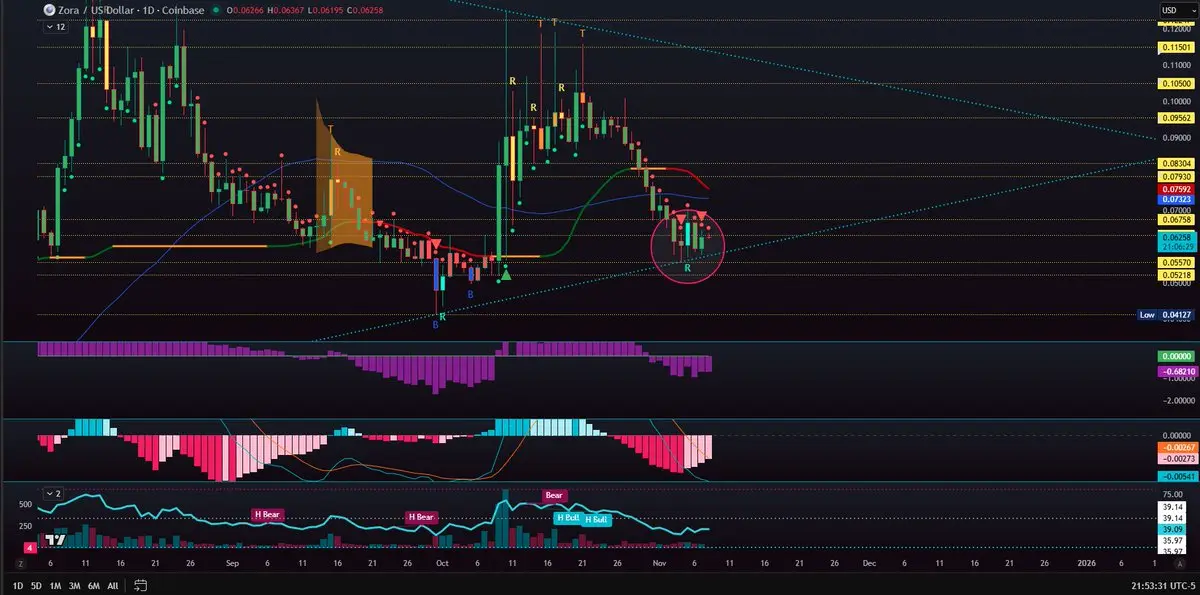Click the green 0.00000 histogram value label
This screenshot has width=1200, height=595.
click(x=1175, y=356)
